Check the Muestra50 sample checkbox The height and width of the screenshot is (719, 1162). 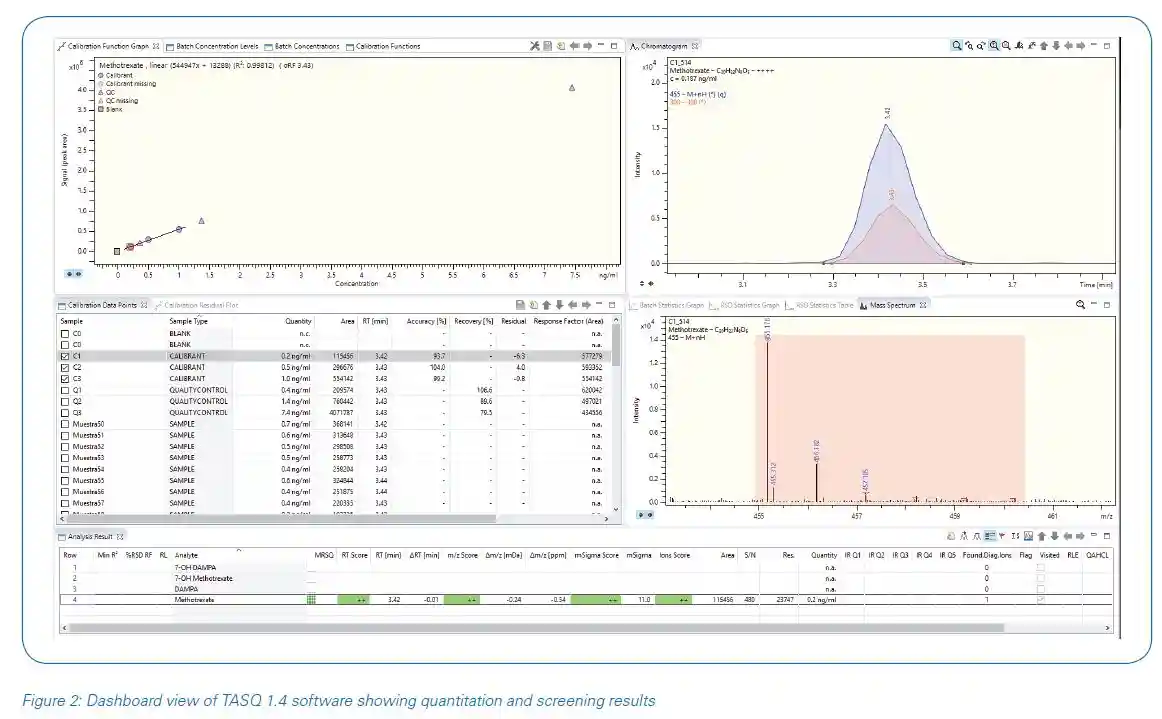pyautogui.click(x=66, y=424)
